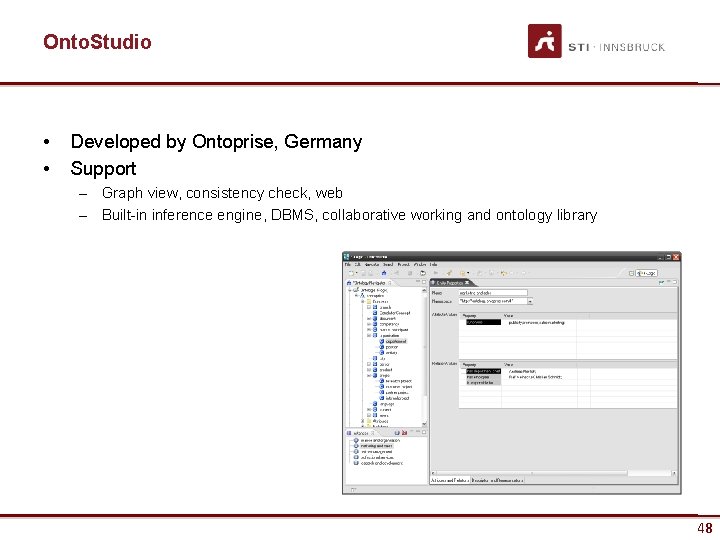Image resolution: width=720 pixels, height=540 pixels.
Task: Click the Property column header in attribute table
Action: (480, 316)
